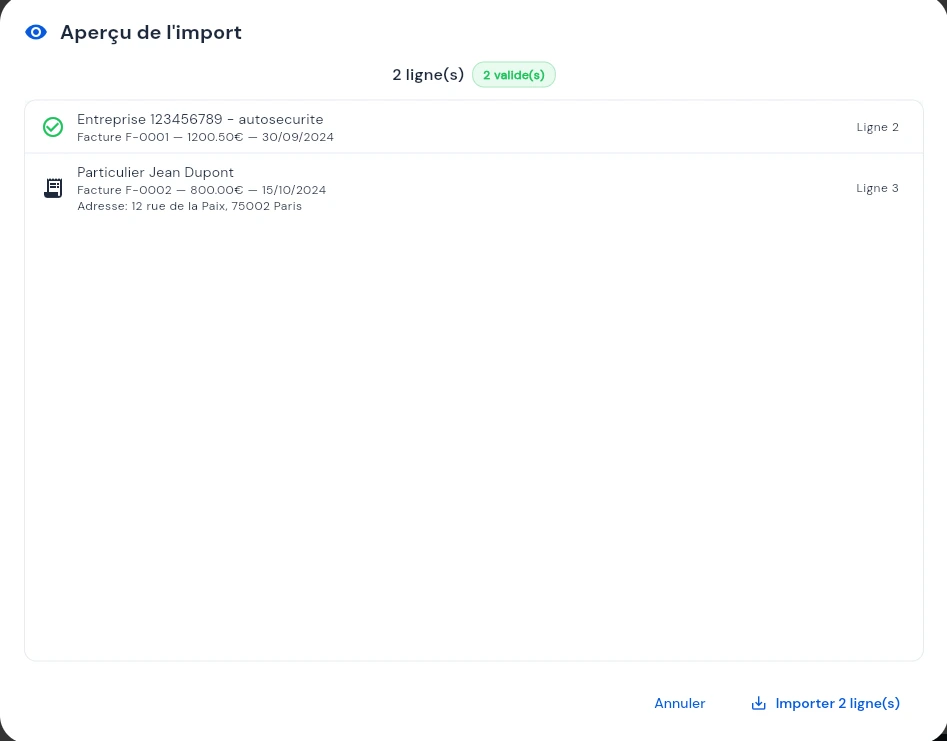Click the 800.00€ amount on the Particulier row
Viewport: 947px width, 741px height.
(x=215, y=190)
